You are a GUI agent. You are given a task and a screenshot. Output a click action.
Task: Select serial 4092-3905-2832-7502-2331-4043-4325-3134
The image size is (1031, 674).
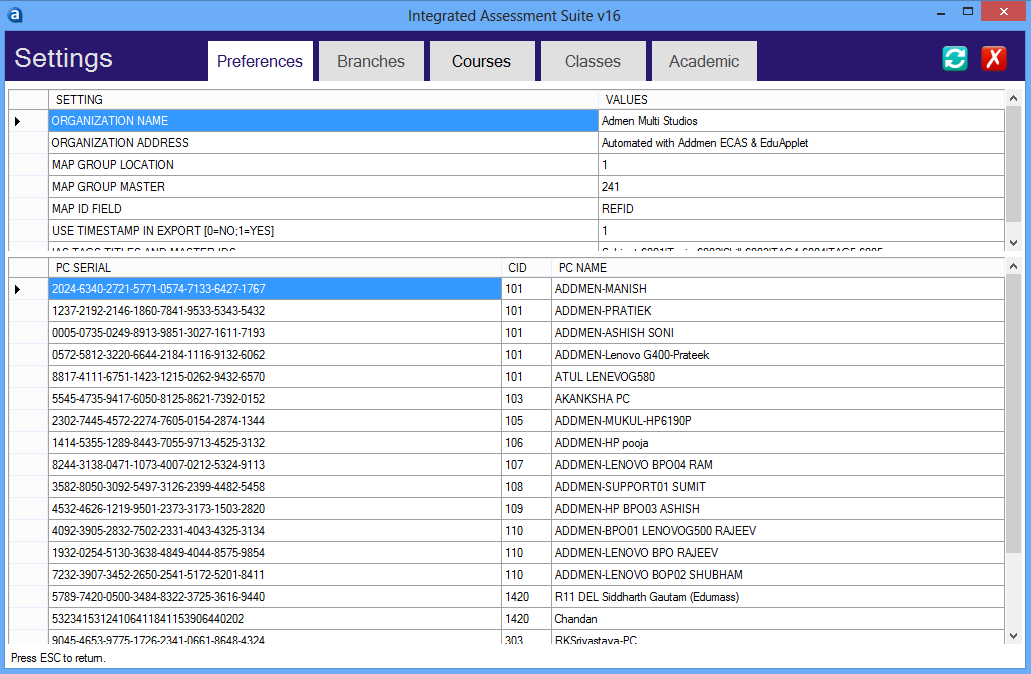275,531
